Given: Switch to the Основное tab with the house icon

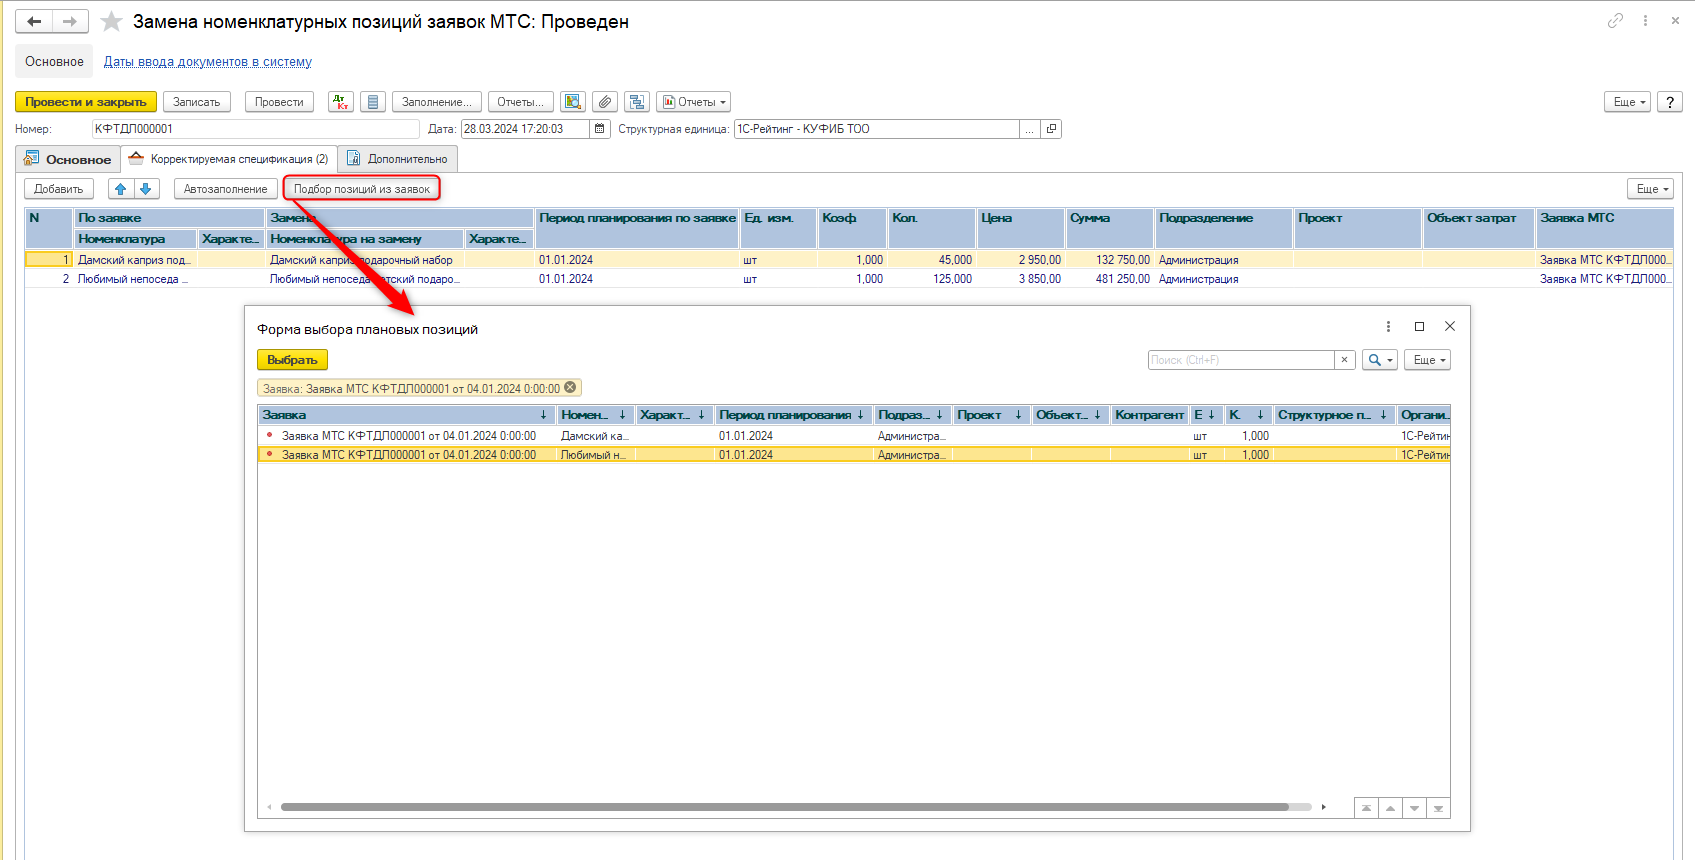Looking at the screenshot, I should click(x=68, y=159).
